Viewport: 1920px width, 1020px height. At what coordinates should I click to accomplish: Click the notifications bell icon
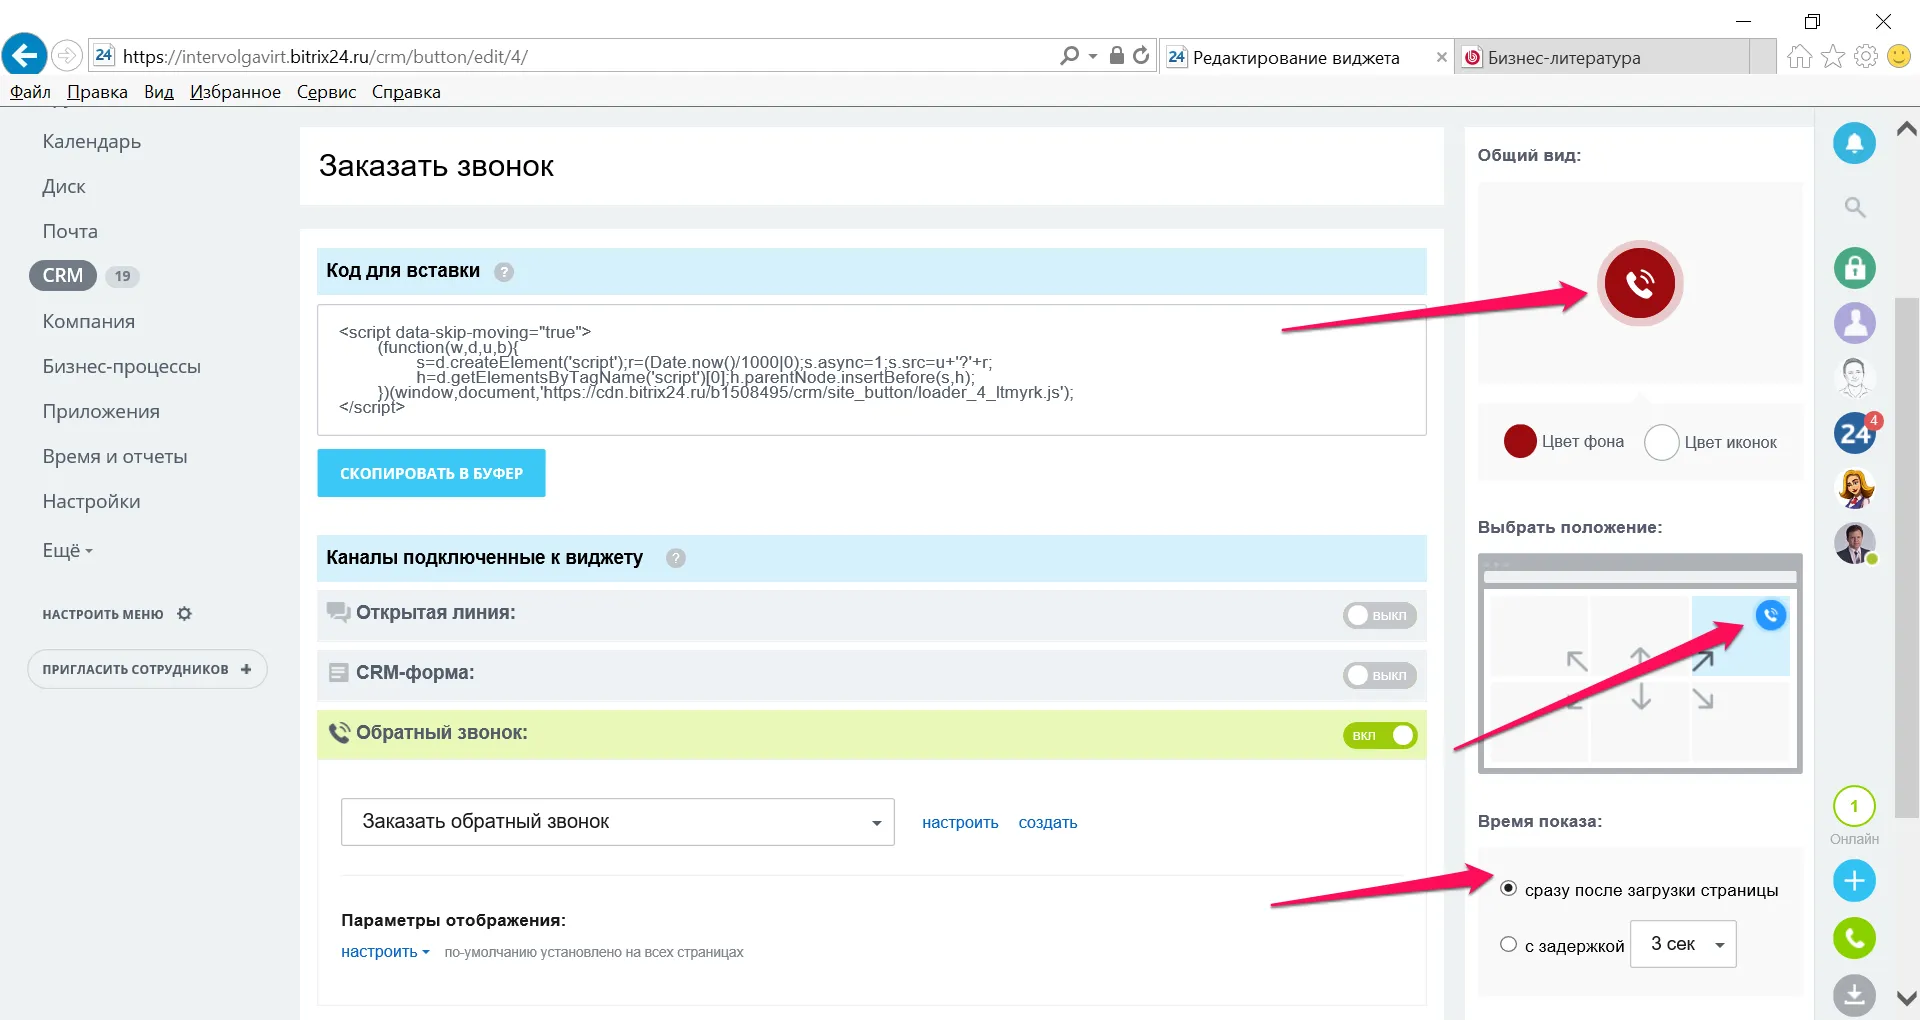click(1853, 143)
